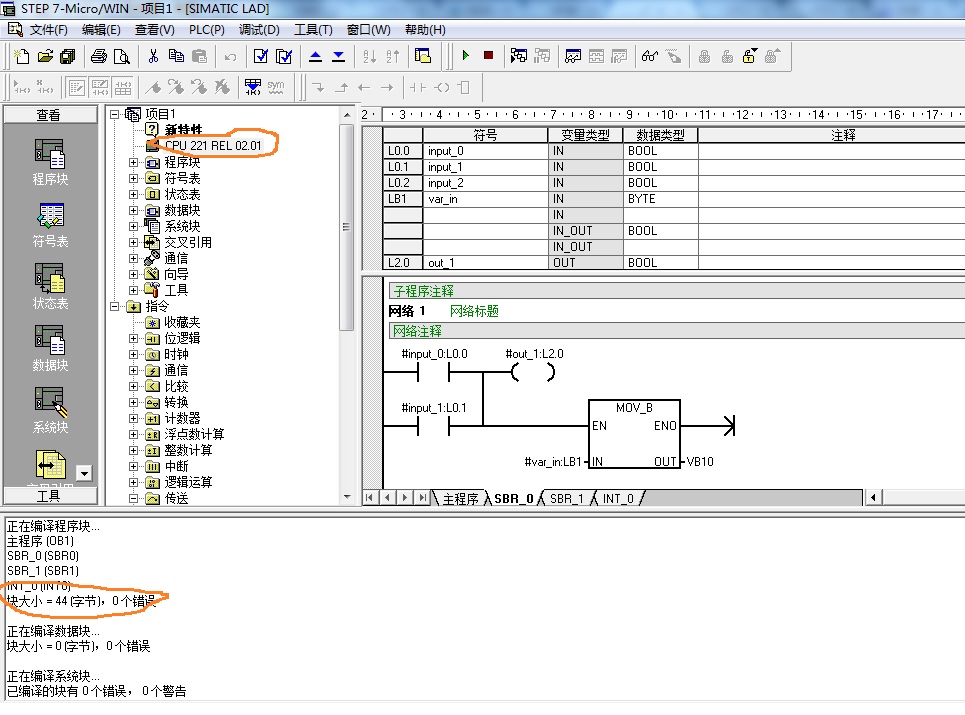
Task: Expand the 程序块 tree node
Action: pos(133,162)
